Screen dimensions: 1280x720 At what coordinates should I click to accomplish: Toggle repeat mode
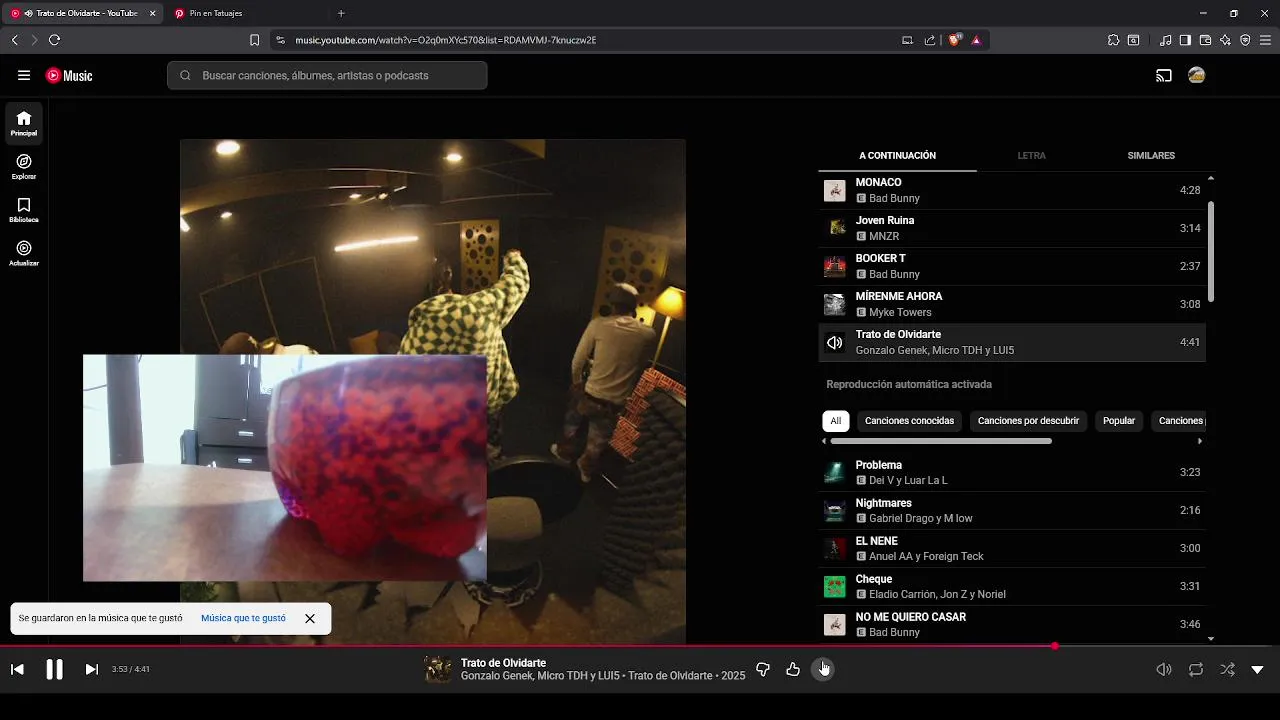(1196, 669)
